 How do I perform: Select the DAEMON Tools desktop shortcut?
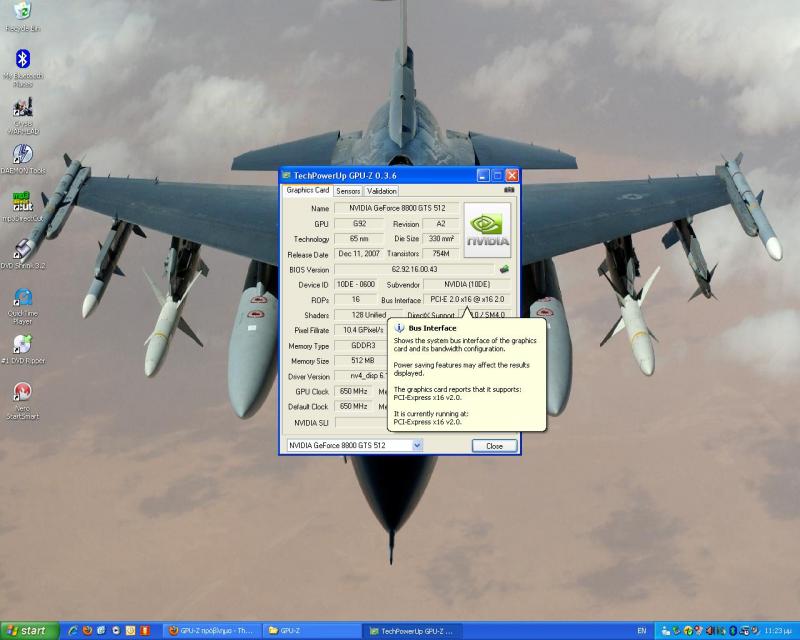click(x=22, y=158)
